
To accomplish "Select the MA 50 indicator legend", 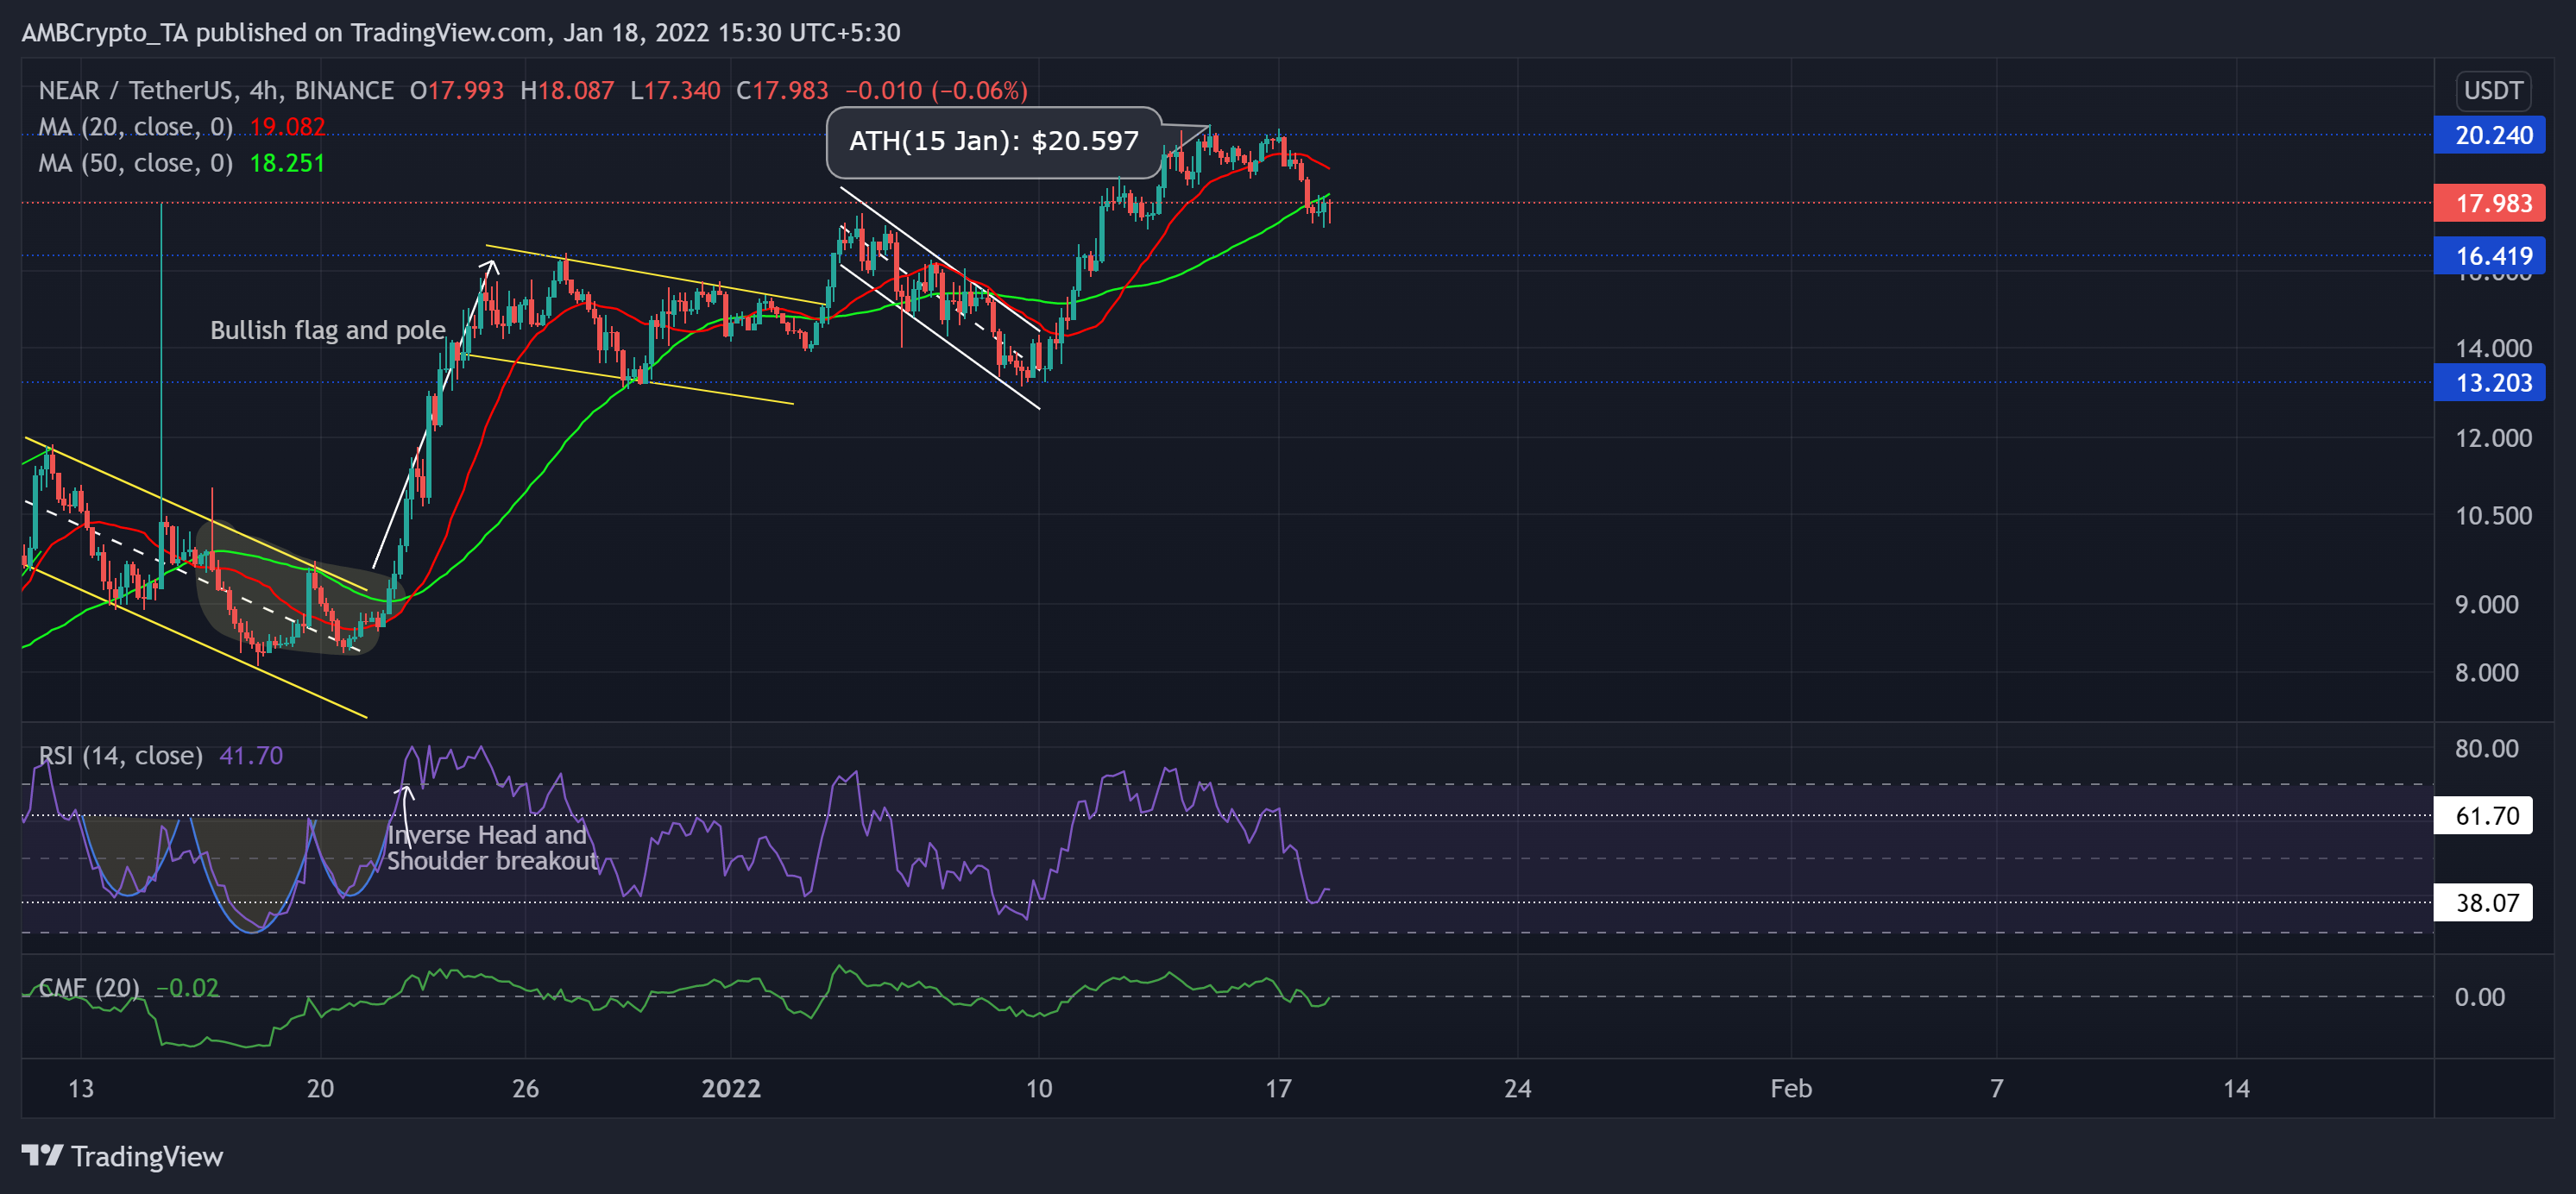I will pyautogui.click(x=136, y=163).
